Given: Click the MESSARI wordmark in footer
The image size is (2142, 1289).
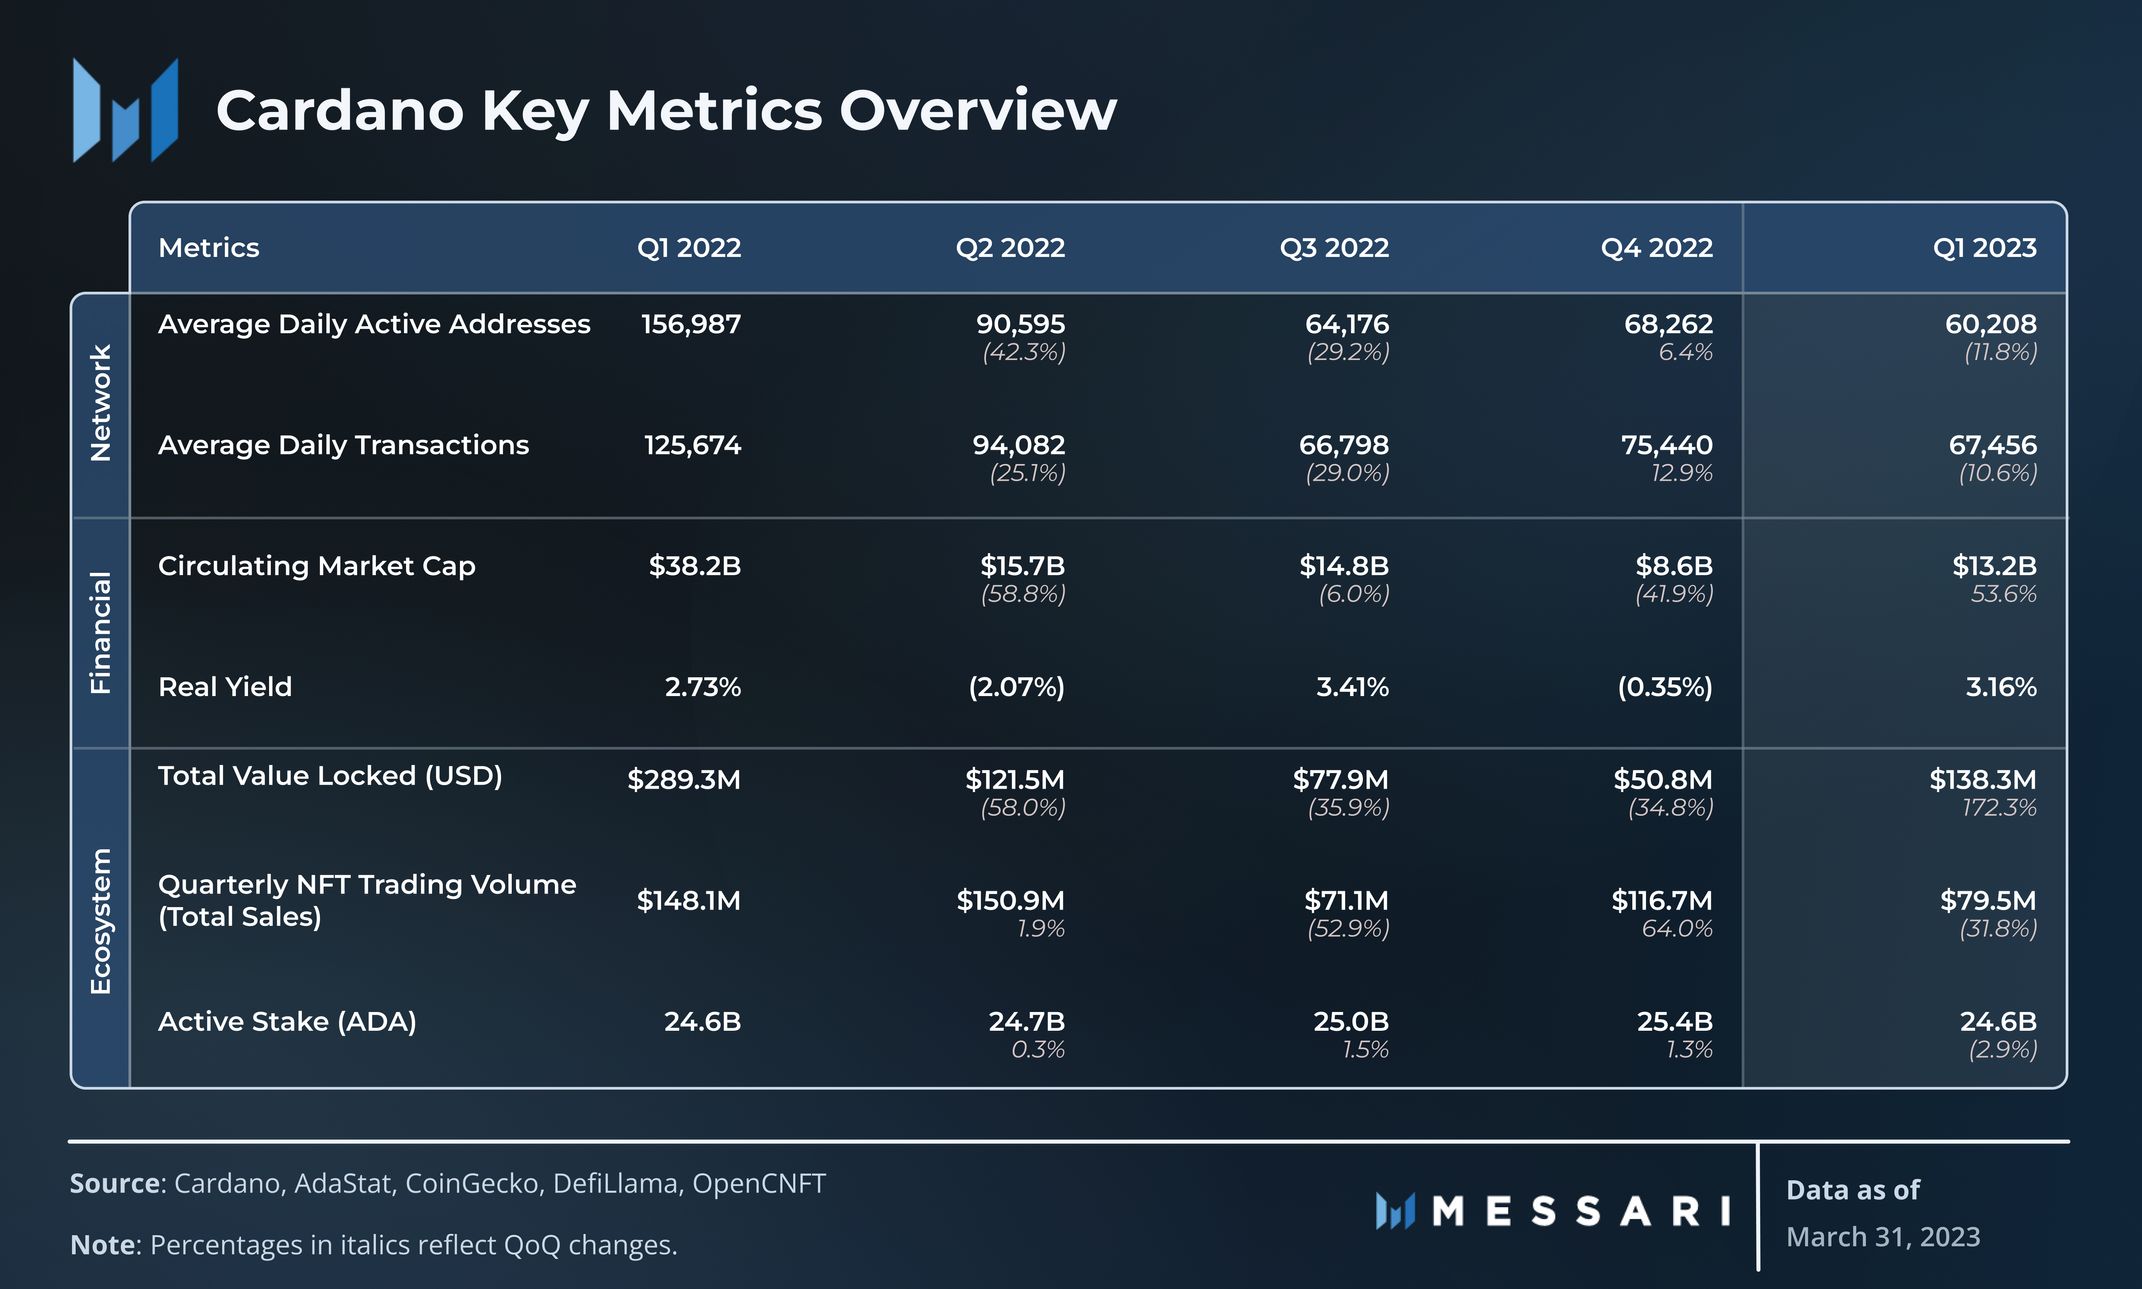Looking at the screenshot, I should click(x=1581, y=1211).
